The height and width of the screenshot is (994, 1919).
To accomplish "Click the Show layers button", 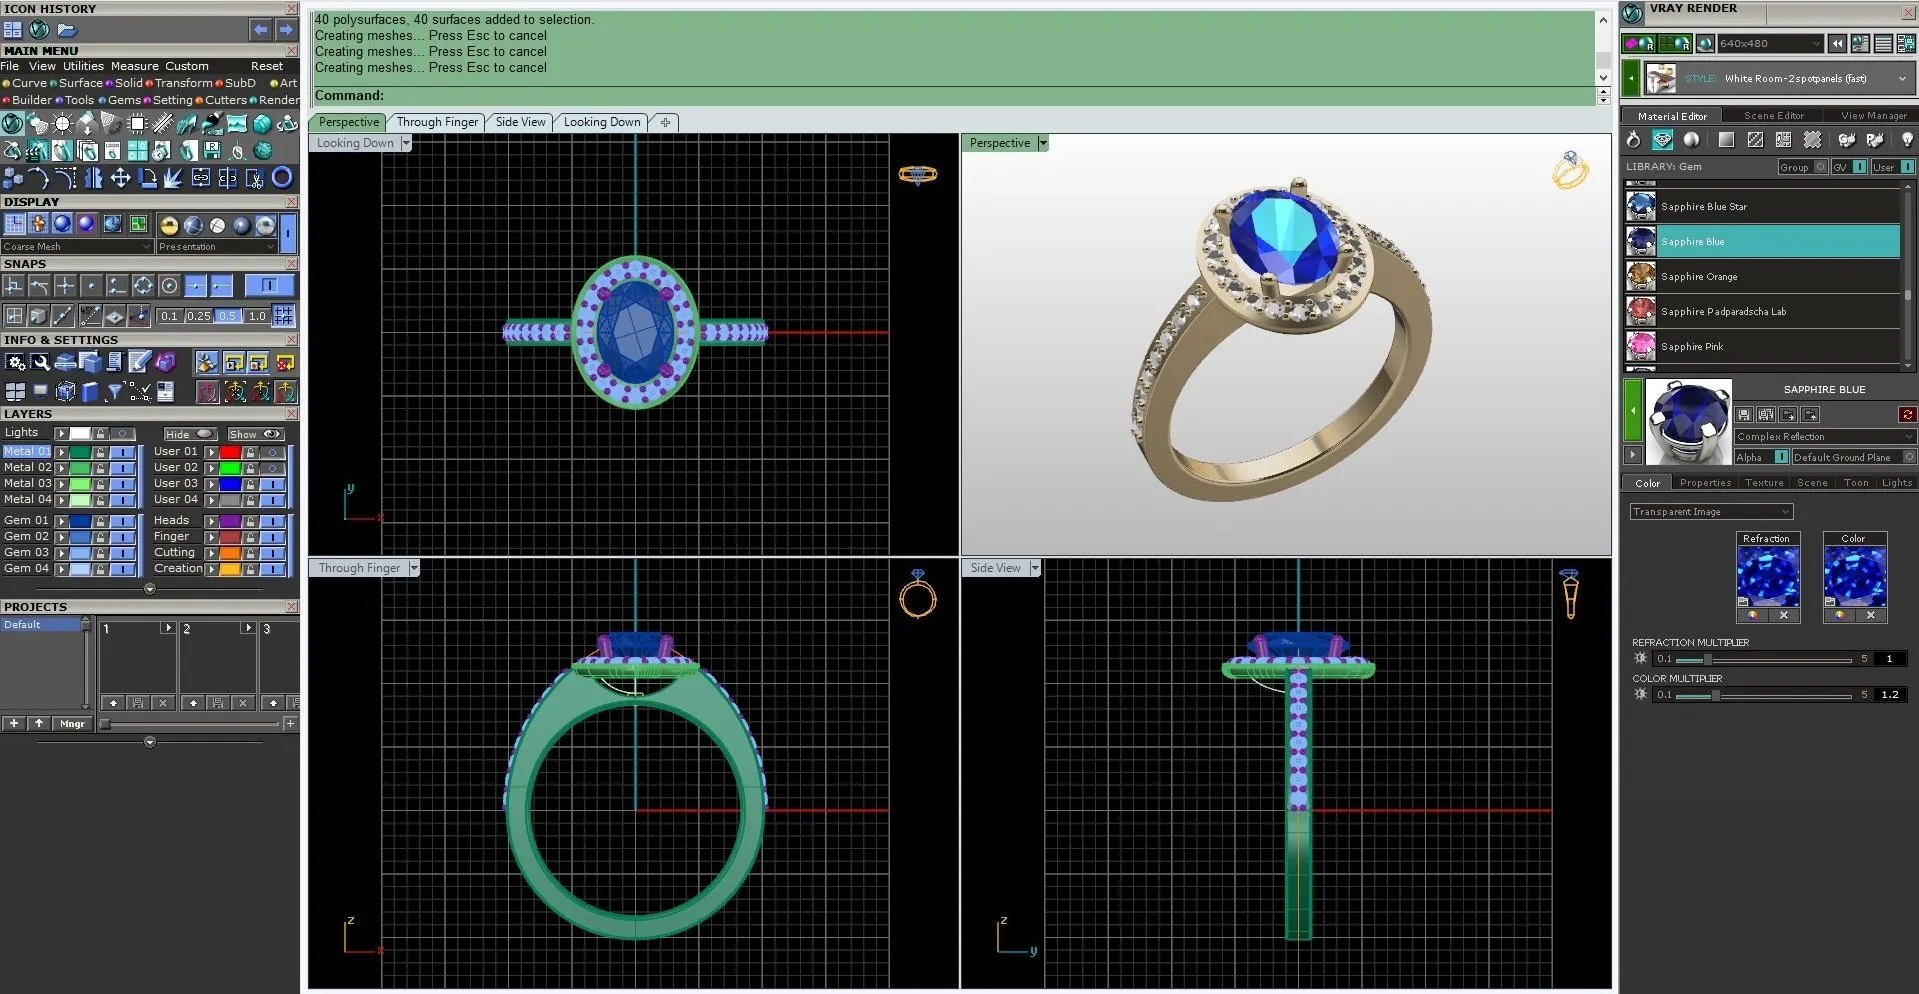I will point(256,434).
